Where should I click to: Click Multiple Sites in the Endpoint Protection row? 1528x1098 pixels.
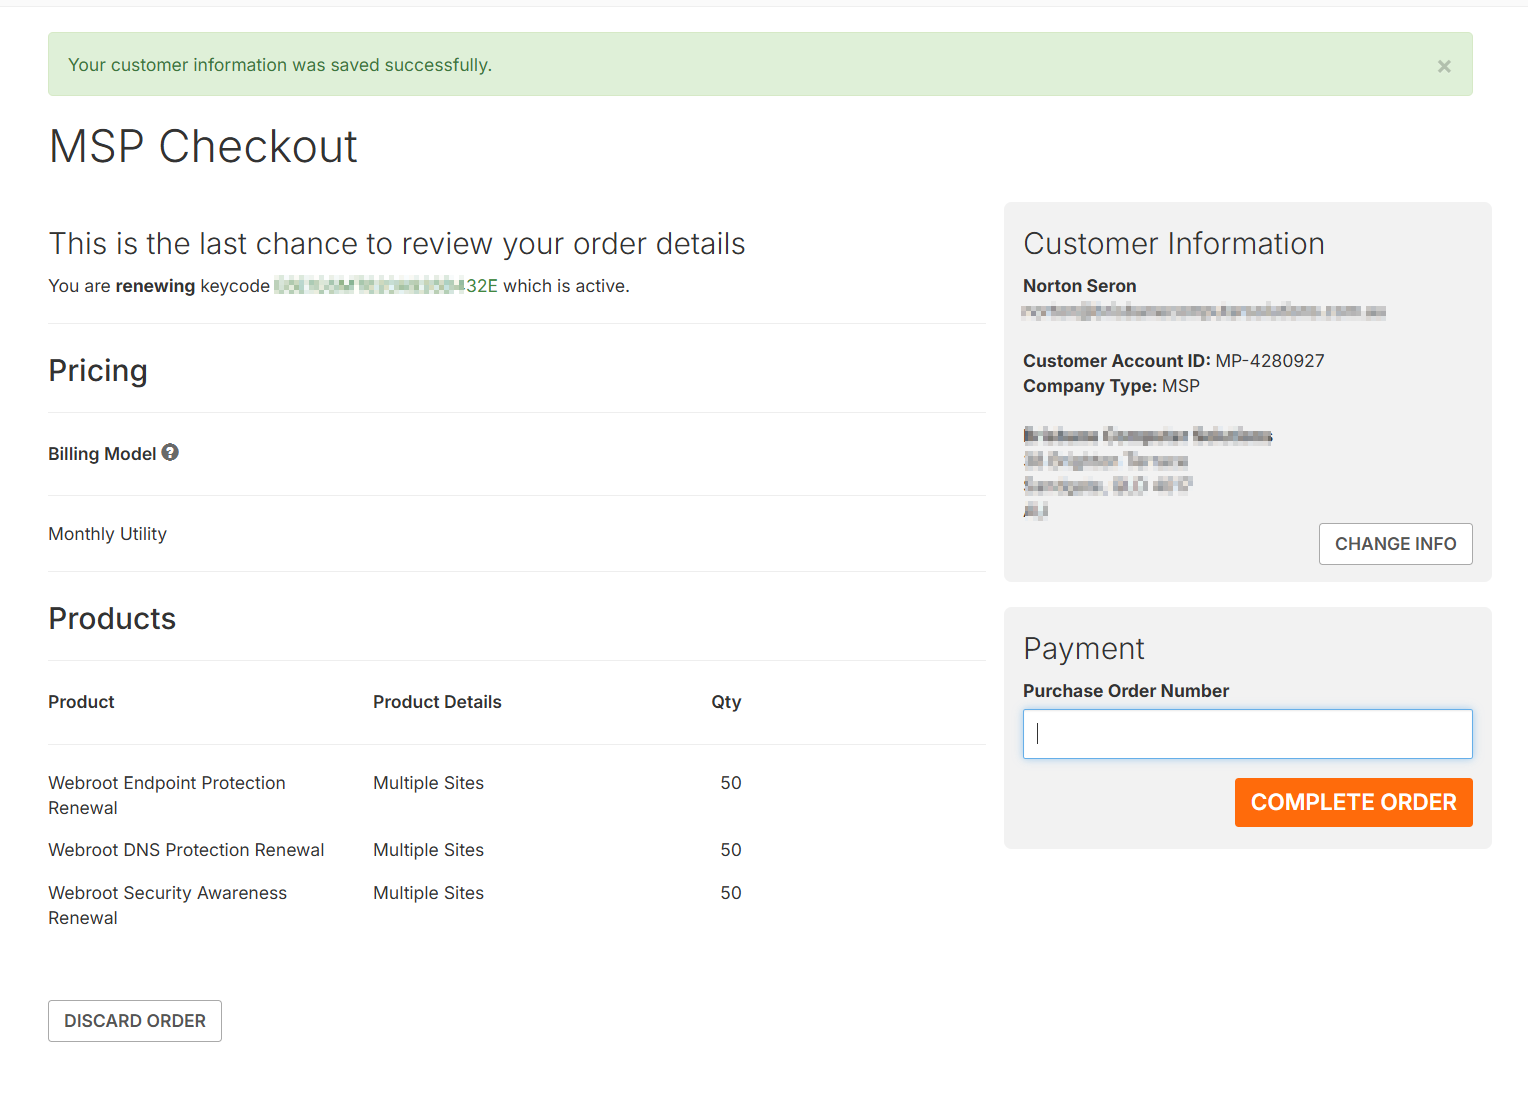click(x=428, y=783)
